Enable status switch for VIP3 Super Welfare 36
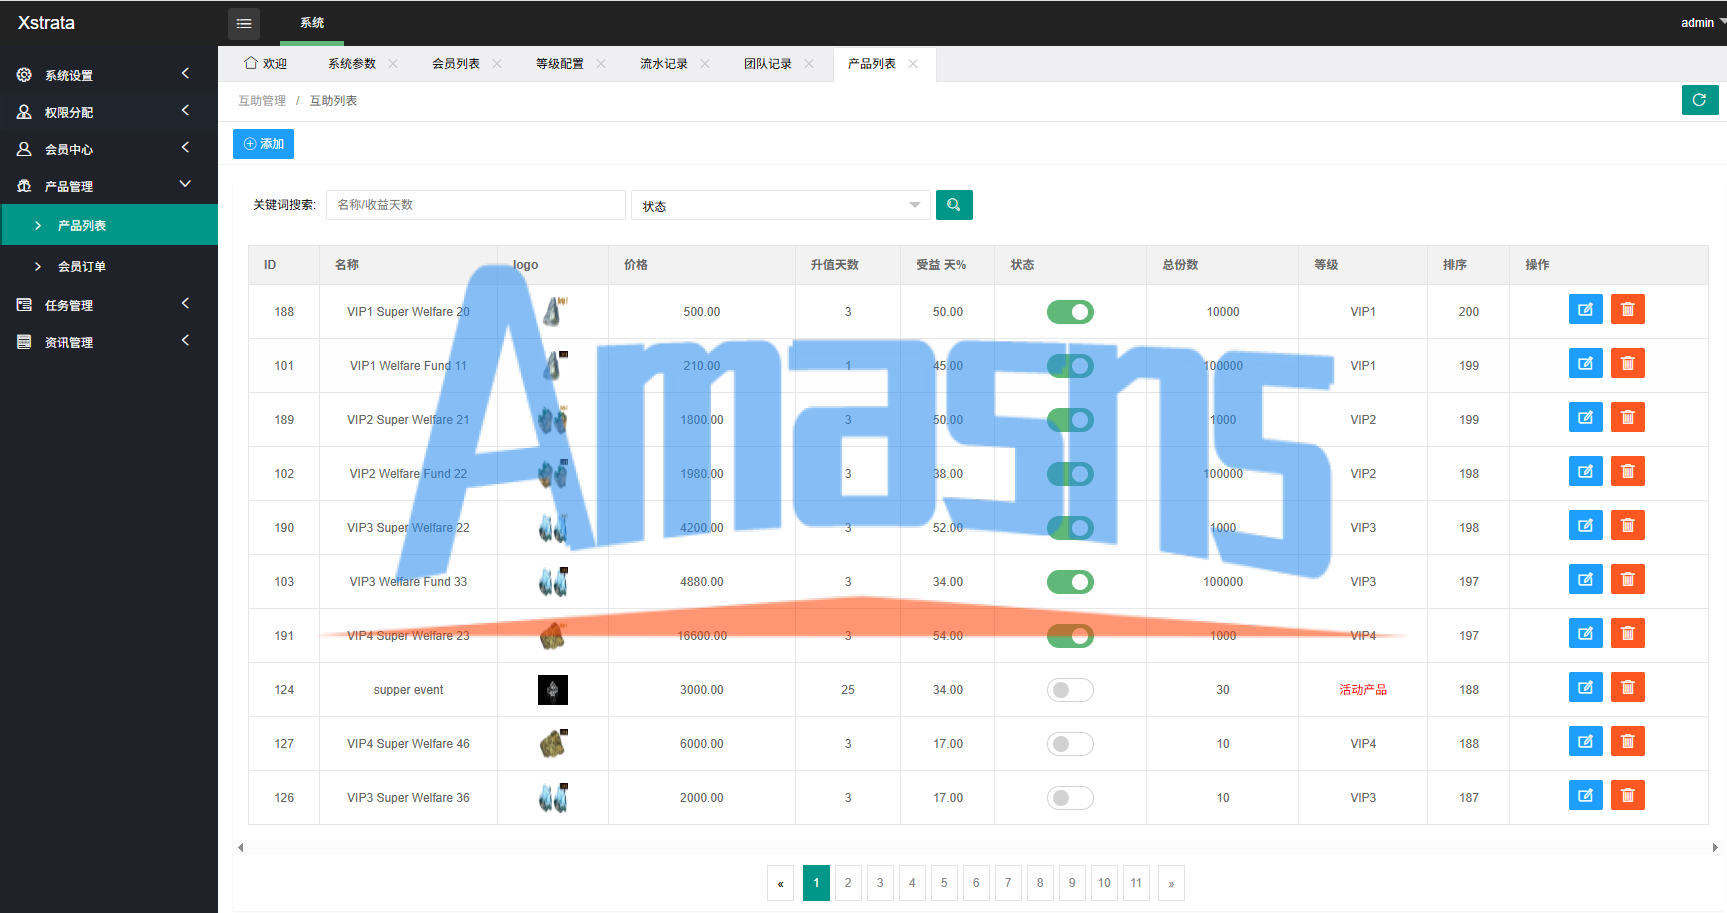 1070,798
